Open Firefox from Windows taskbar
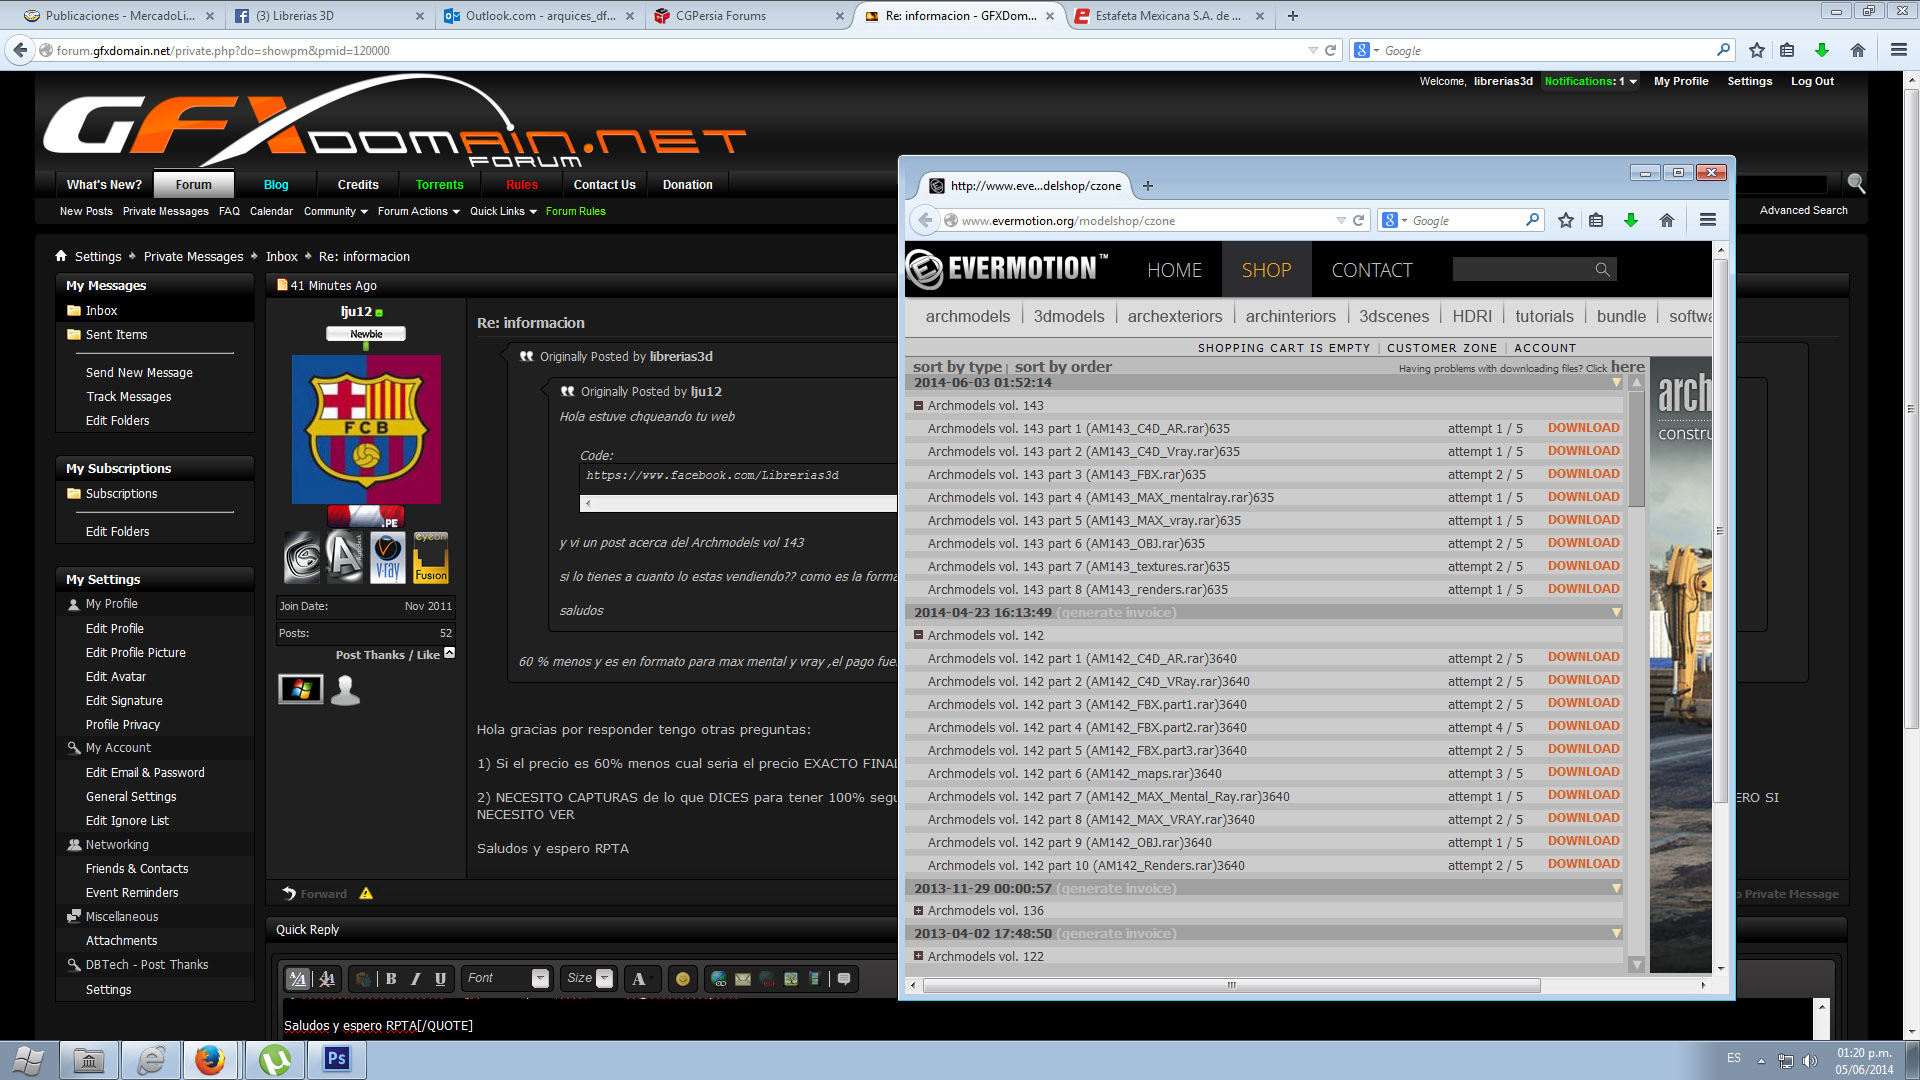 pyautogui.click(x=210, y=1060)
